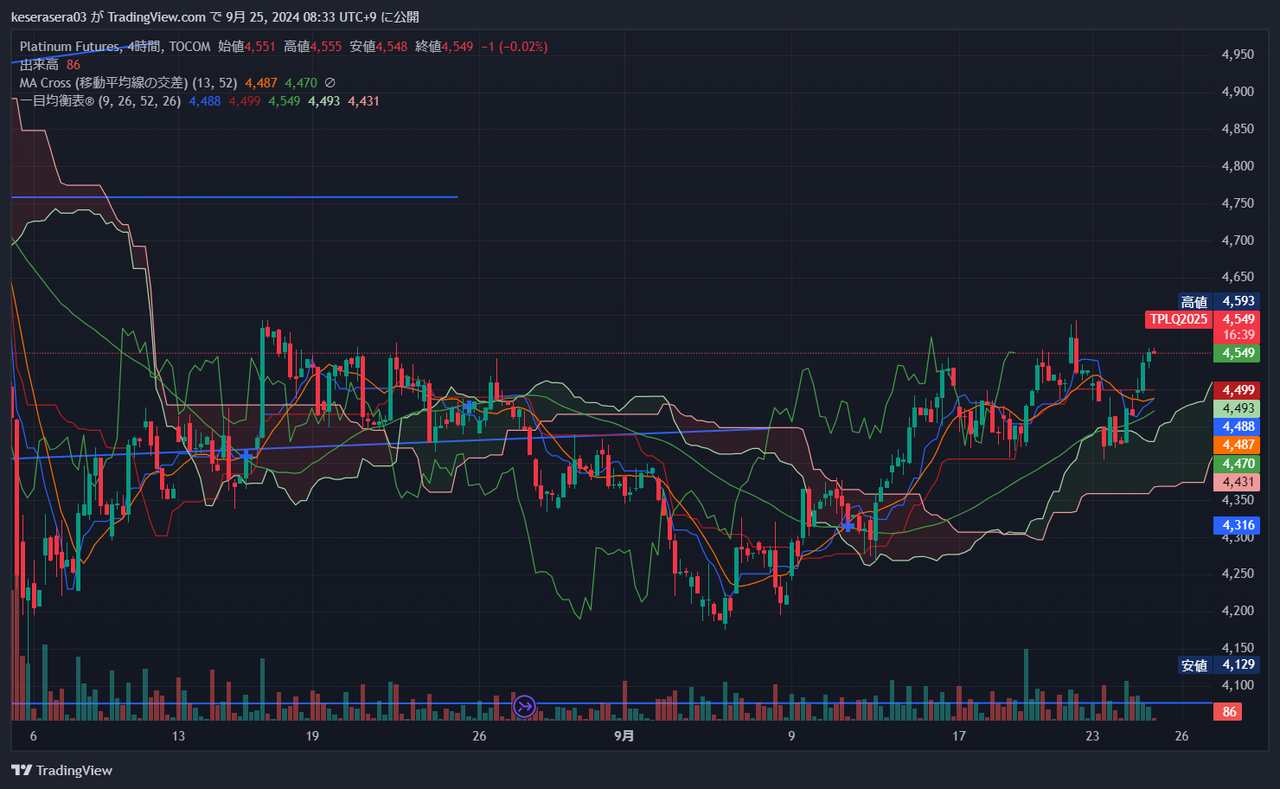Screen dimensions: 1280x789
Task: Click the 4,750 price scale tick
Action: tap(1238, 203)
